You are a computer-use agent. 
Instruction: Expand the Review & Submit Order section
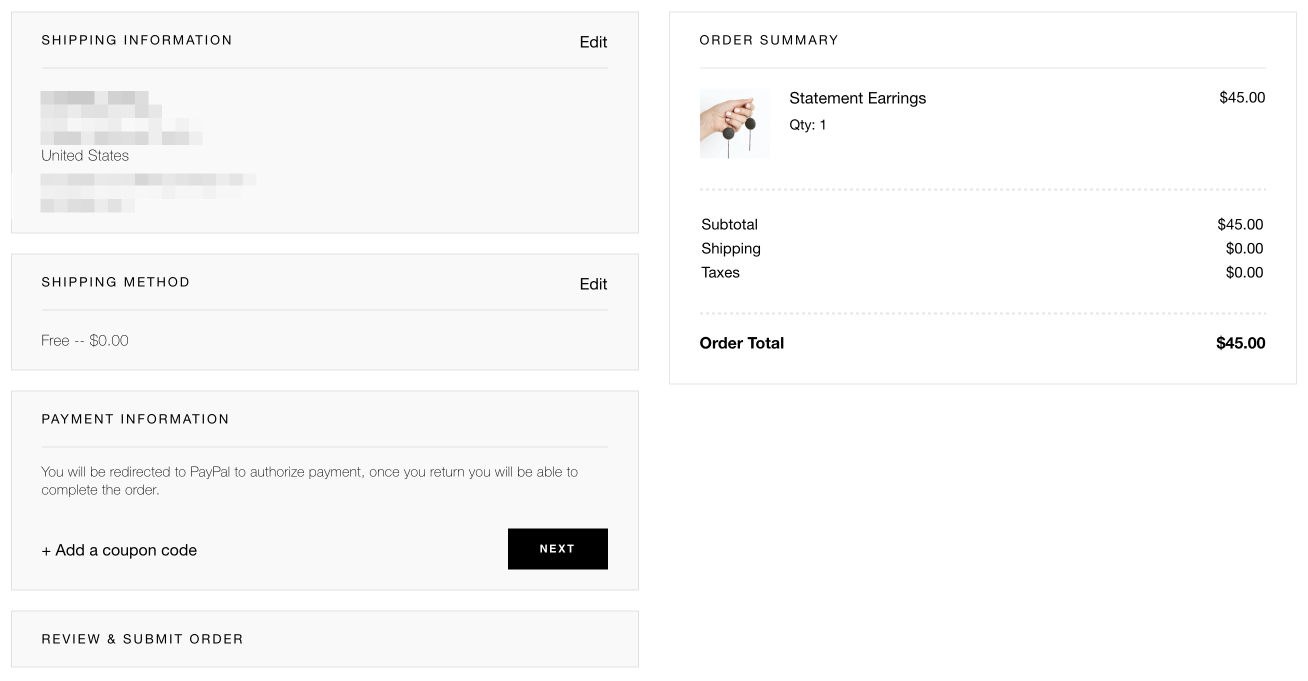142,639
